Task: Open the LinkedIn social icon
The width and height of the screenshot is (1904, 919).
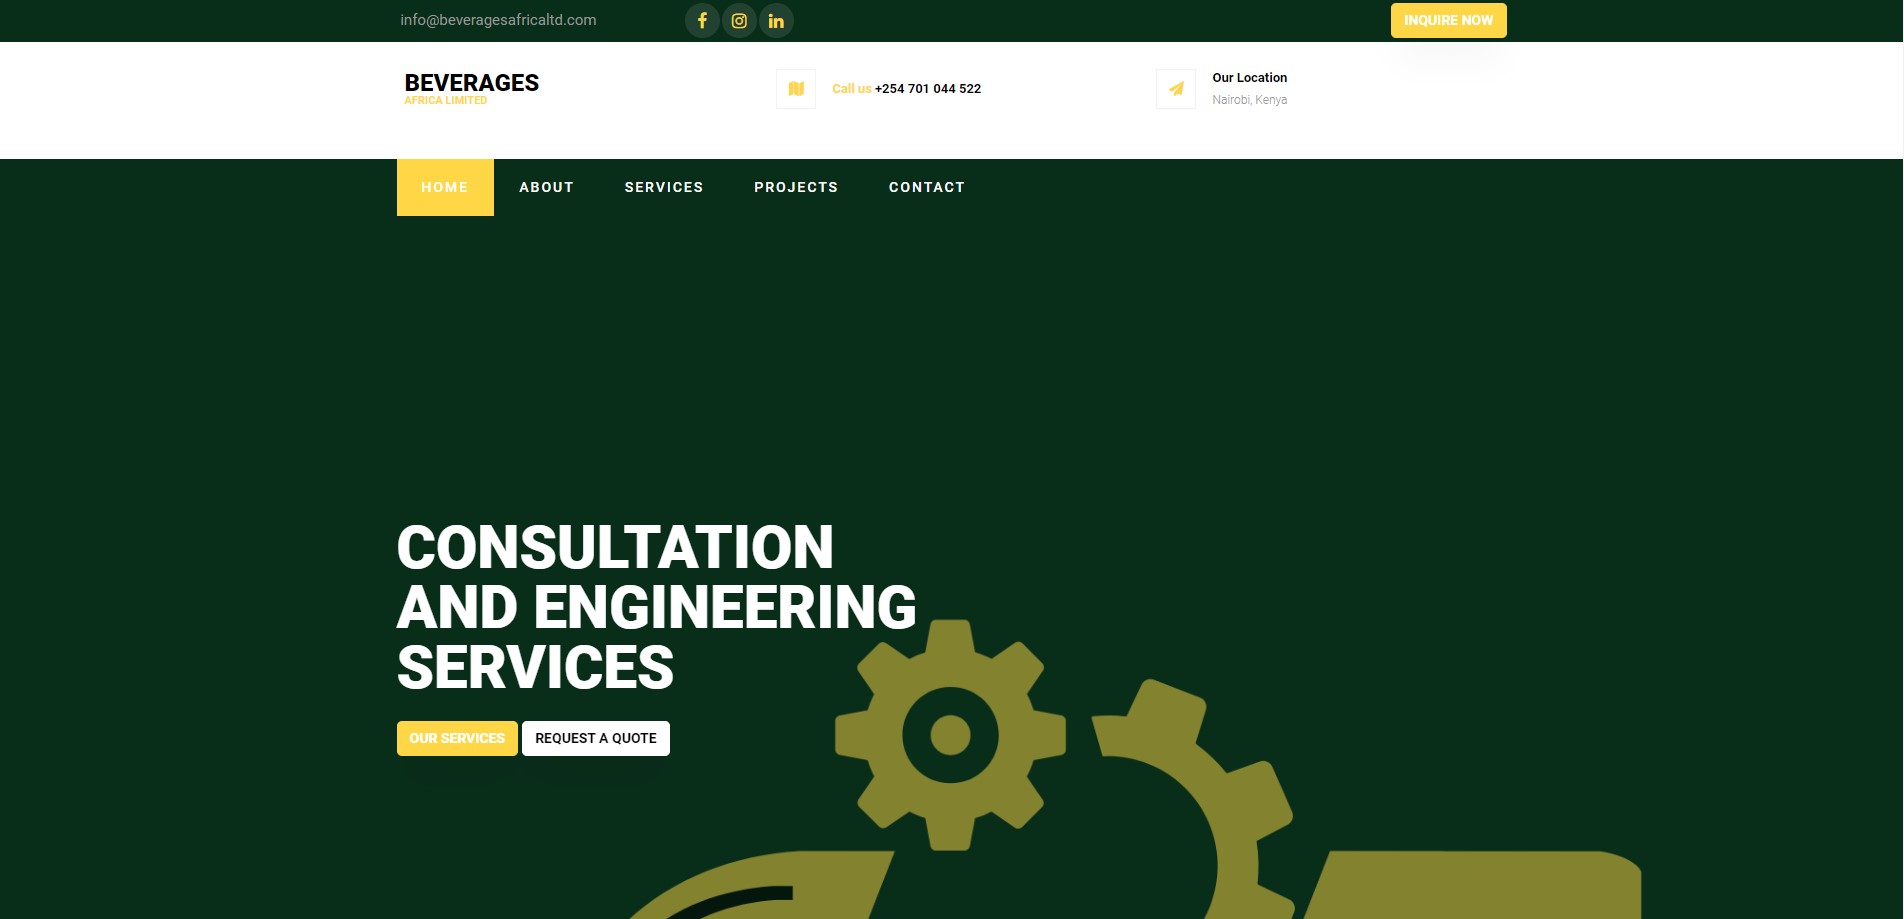Action: coord(776,20)
